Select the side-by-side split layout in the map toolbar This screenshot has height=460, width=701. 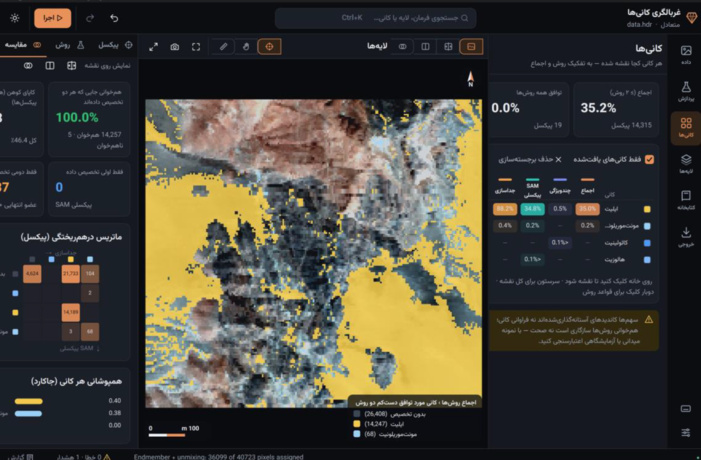click(x=425, y=46)
